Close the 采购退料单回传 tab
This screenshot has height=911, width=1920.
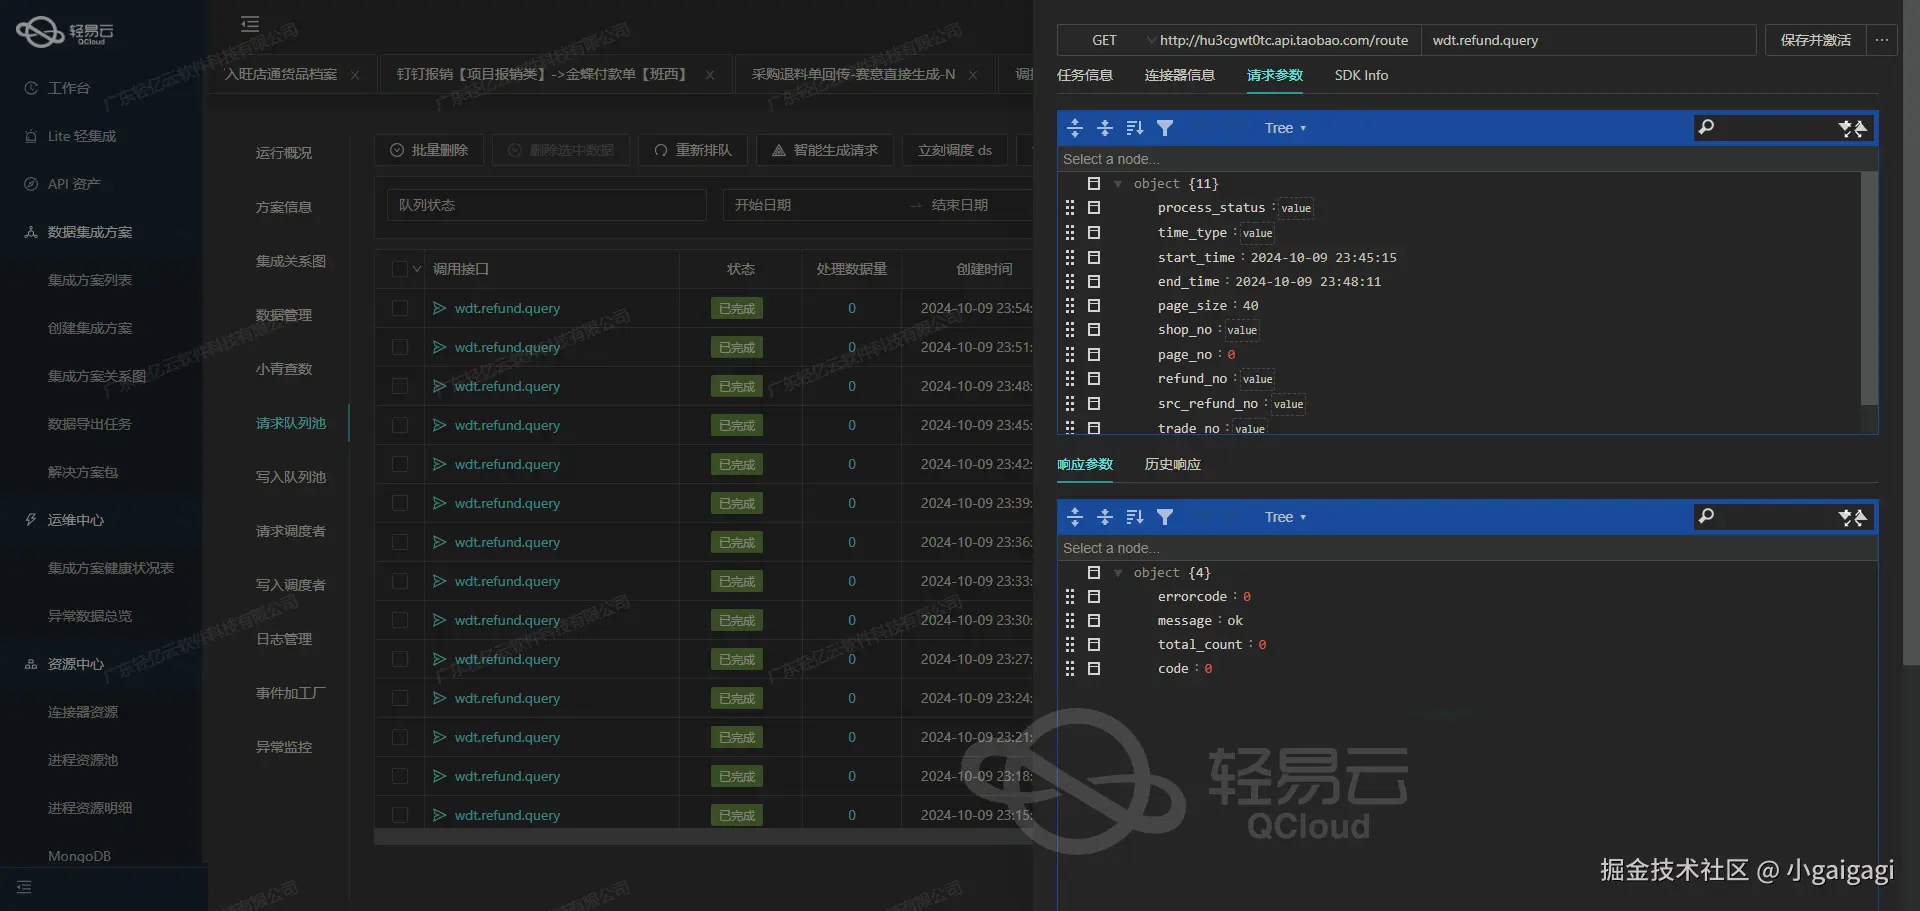(x=973, y=75)
